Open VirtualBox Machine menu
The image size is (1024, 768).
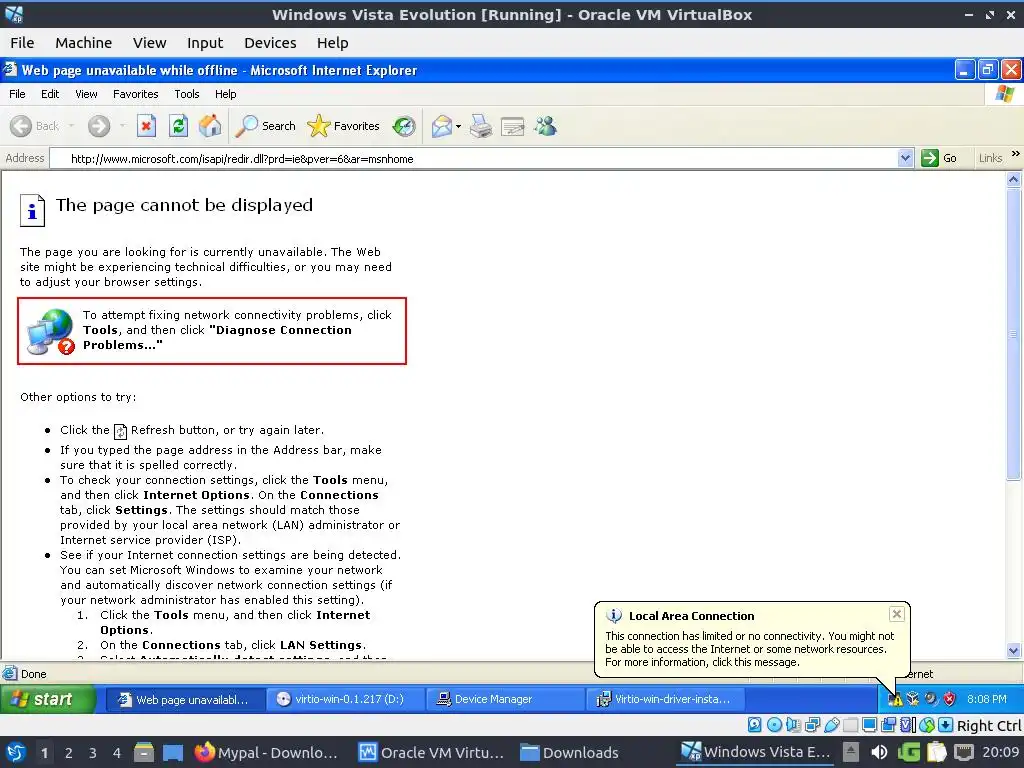(84, 43)
